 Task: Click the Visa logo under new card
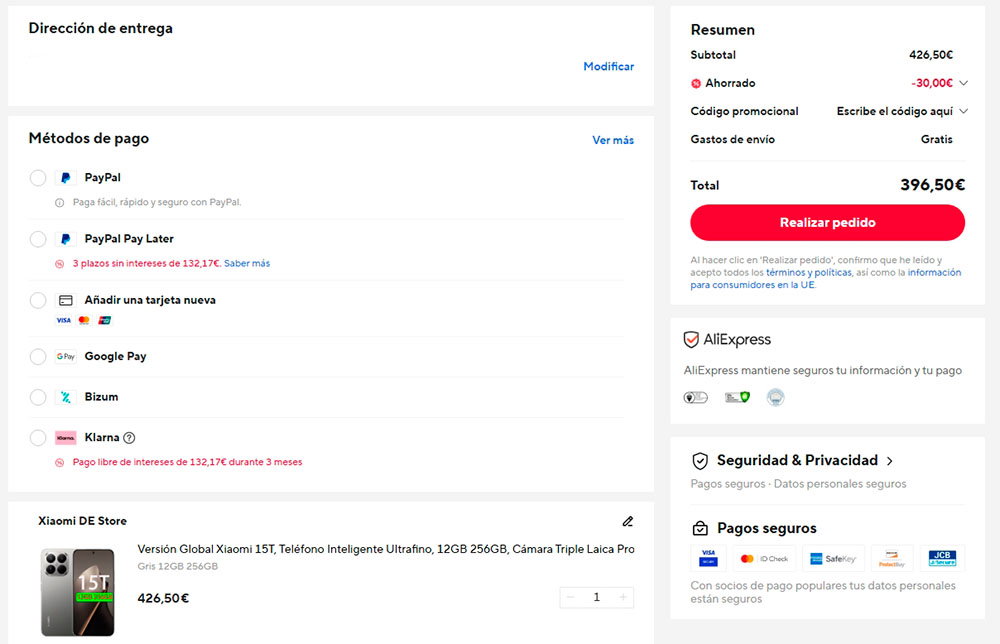tap(64, 320)
